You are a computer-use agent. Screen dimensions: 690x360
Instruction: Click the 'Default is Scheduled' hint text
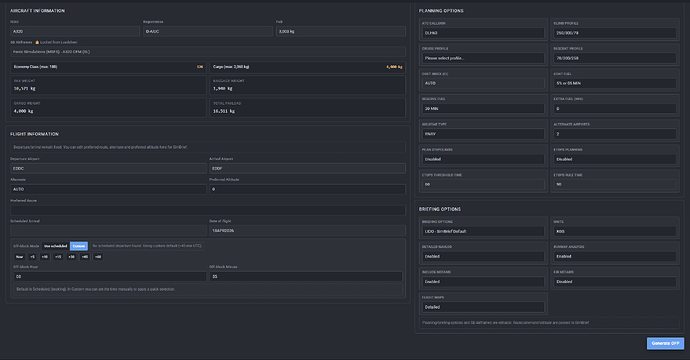208,289
